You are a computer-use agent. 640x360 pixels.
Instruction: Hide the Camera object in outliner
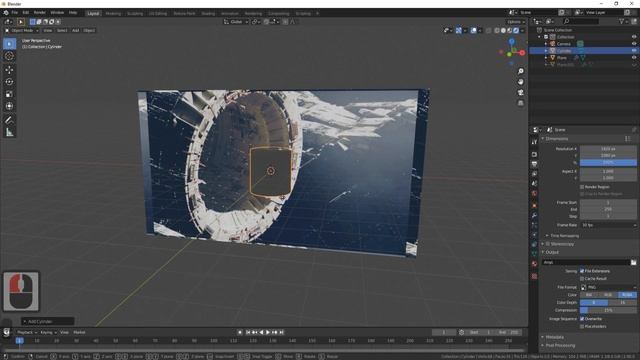(x=634, y=44)
